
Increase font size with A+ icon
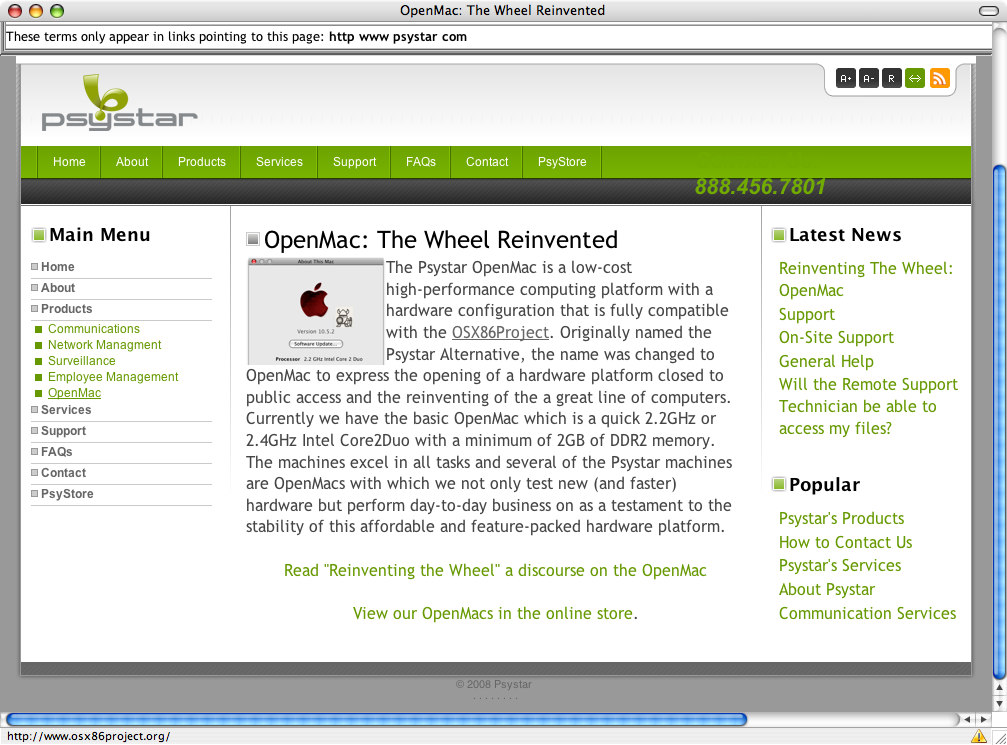click(x=845, y=78)
